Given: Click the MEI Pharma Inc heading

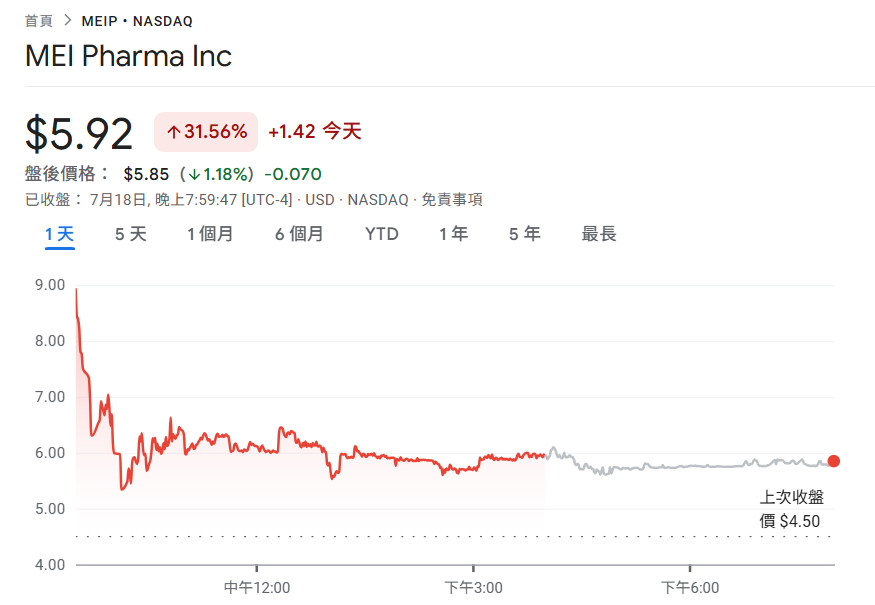Looking at the screenshot, I should point(128,56).
